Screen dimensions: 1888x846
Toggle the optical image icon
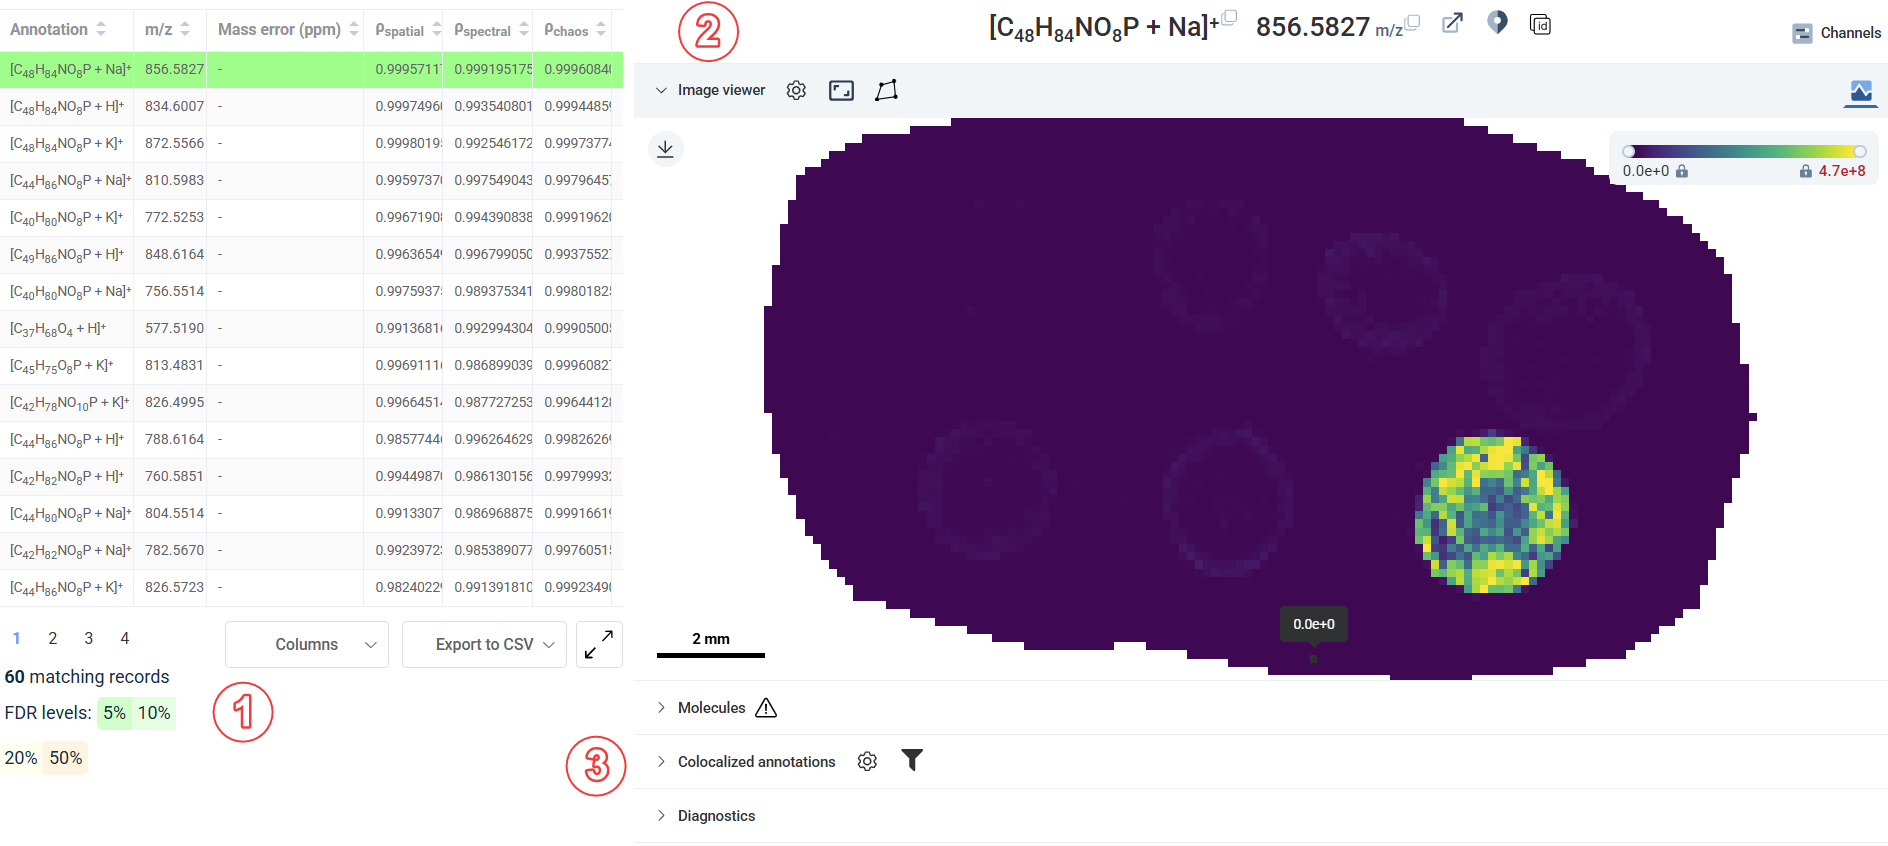click(1860, 92)
